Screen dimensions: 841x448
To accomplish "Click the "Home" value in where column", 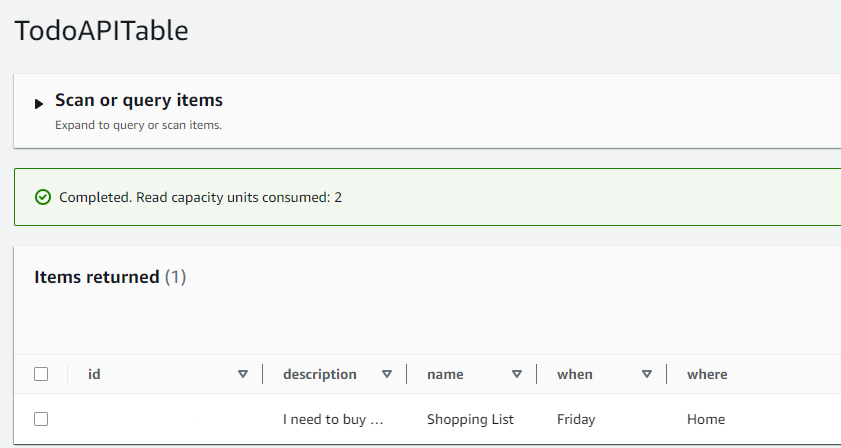I will (706, 419).
